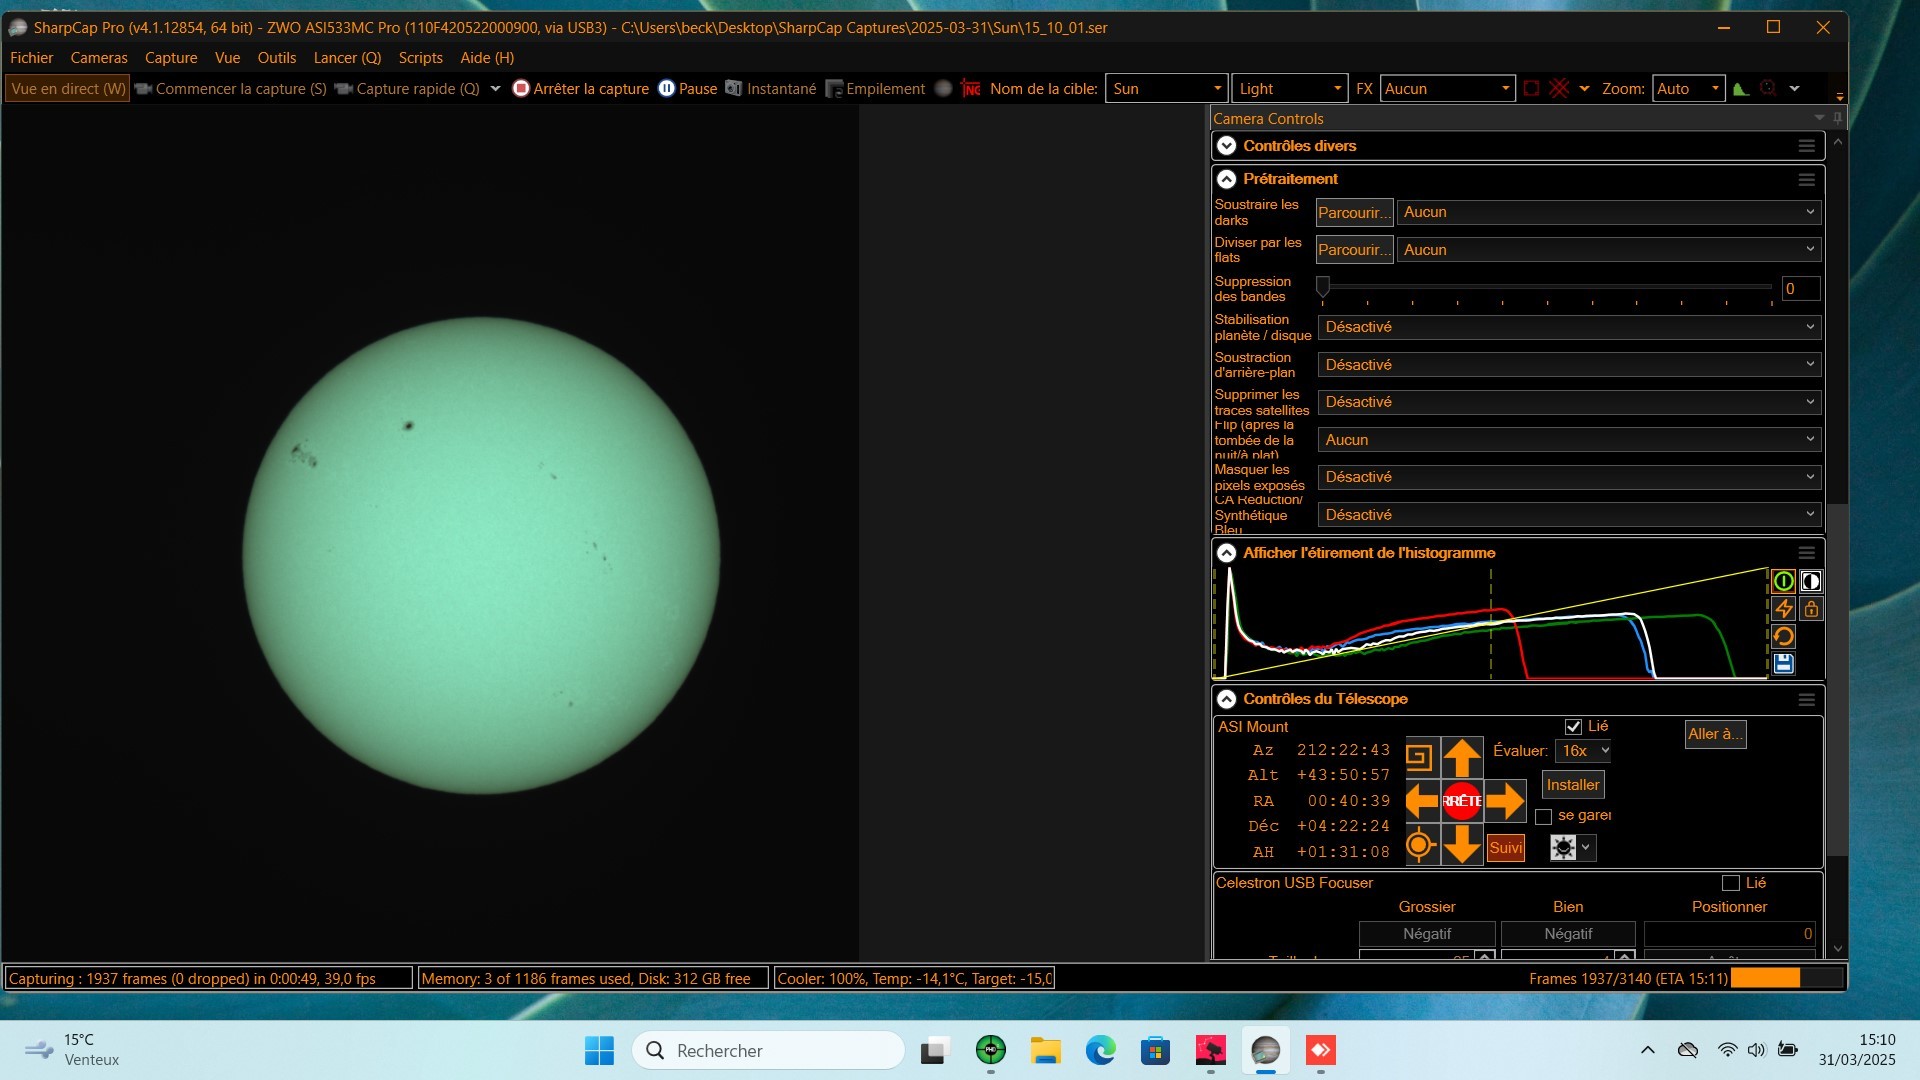This screenshot has width=1920, height=1080.
Task: Click Parcourir next to Soustraire les darks
Action: click(x=1354, y=213)
